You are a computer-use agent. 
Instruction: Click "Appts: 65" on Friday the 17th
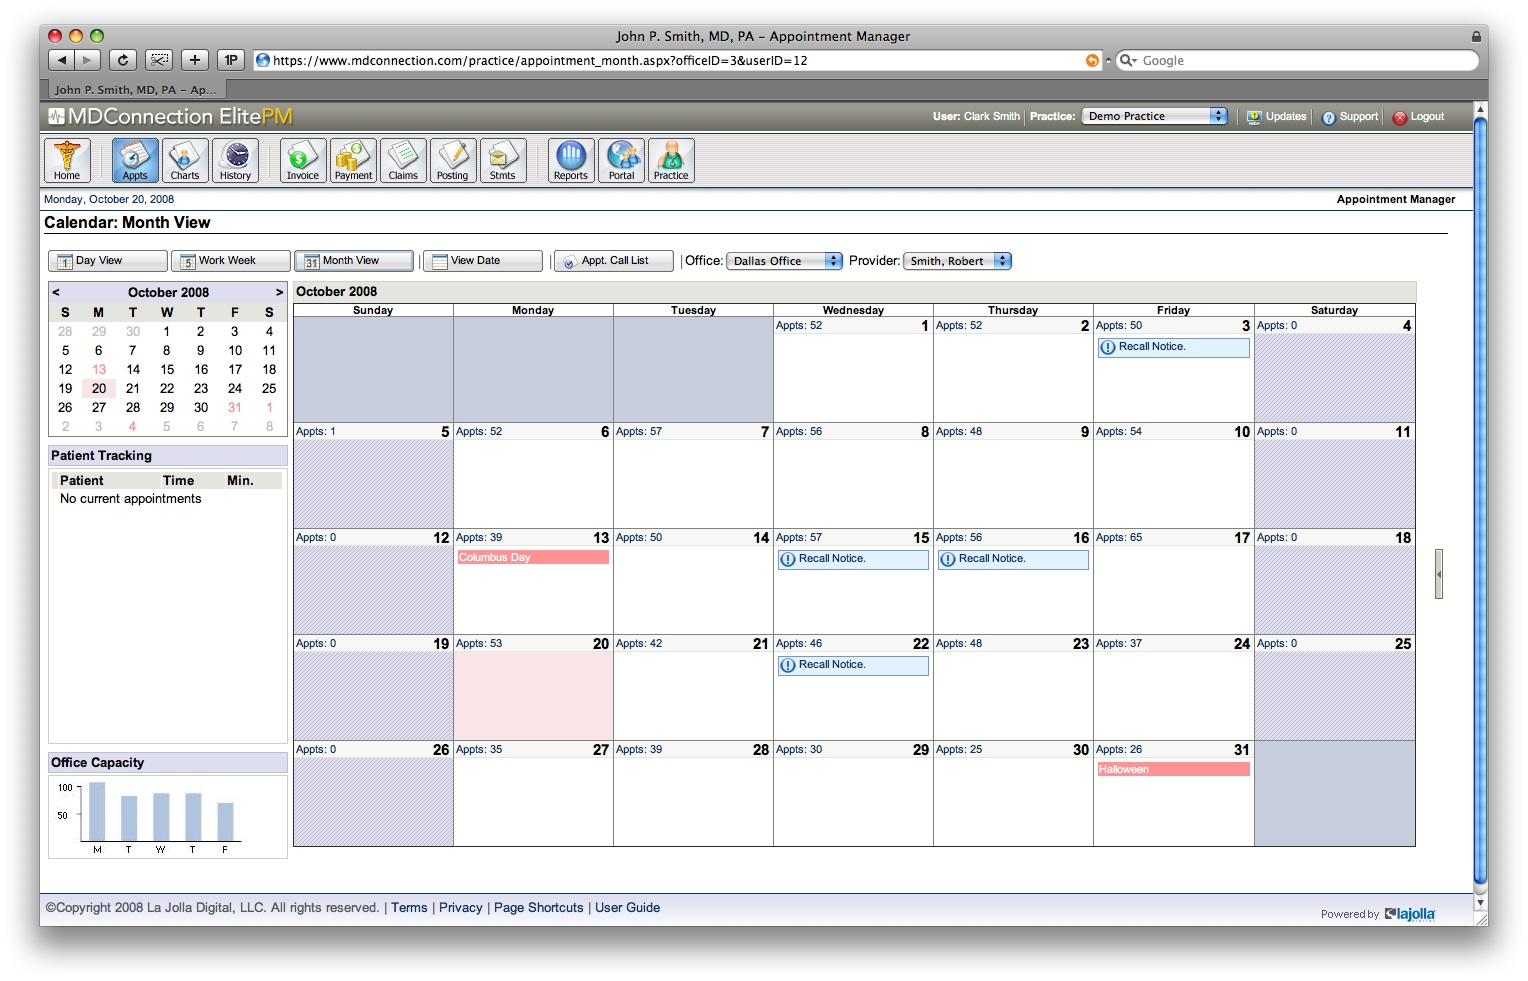click(x=1119, y=538)
